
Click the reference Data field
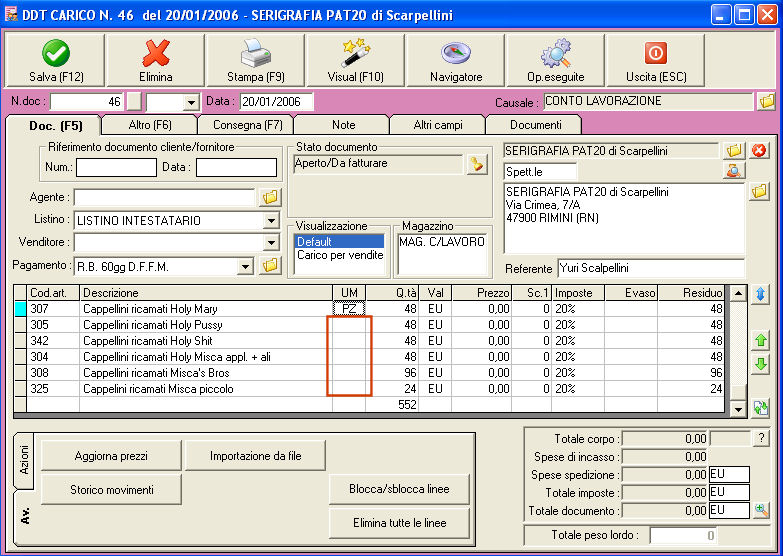(x=236, y=167)
